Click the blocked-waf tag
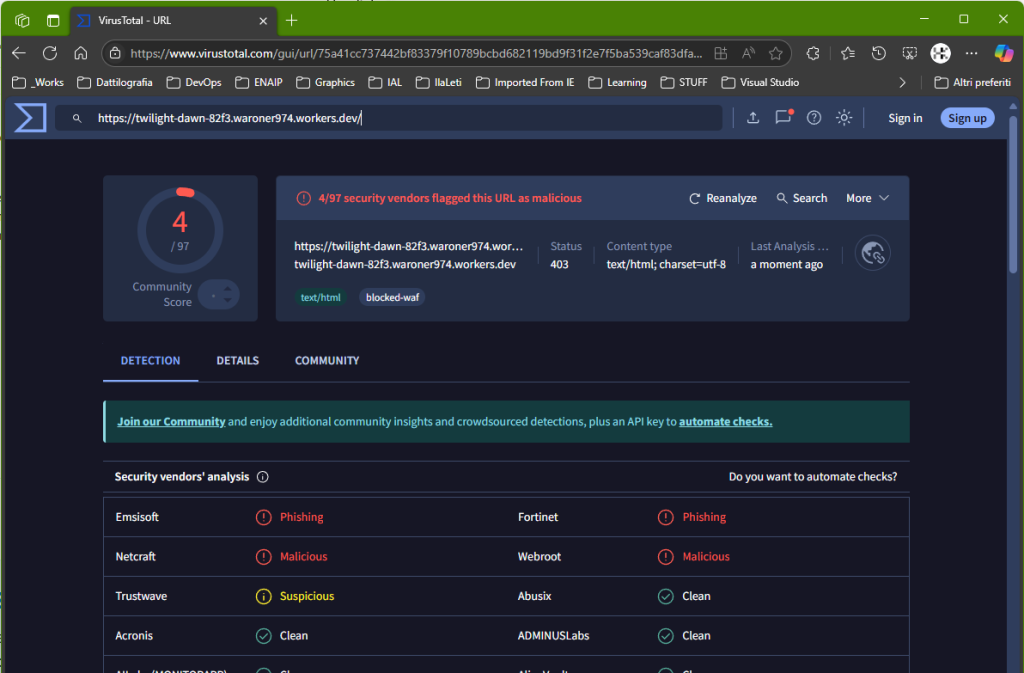Screen dimensions: 1024x673 [392, 298]
